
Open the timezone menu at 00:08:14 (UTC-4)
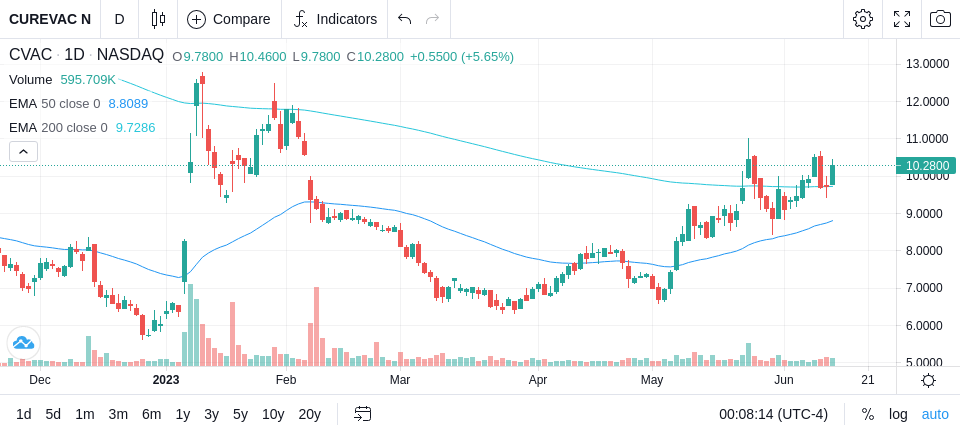pos(773,414)
